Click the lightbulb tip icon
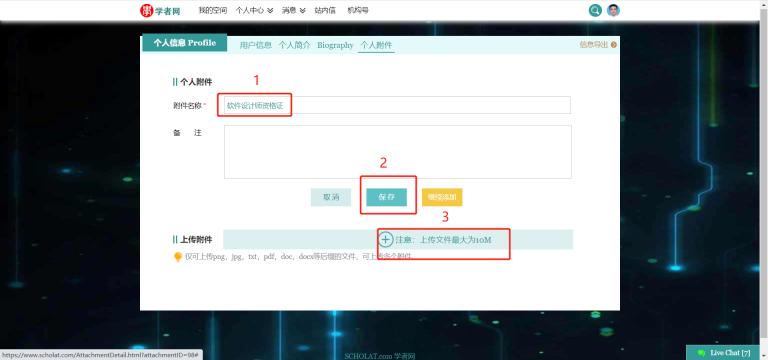 pyautogui.click(x=178, y=257)
